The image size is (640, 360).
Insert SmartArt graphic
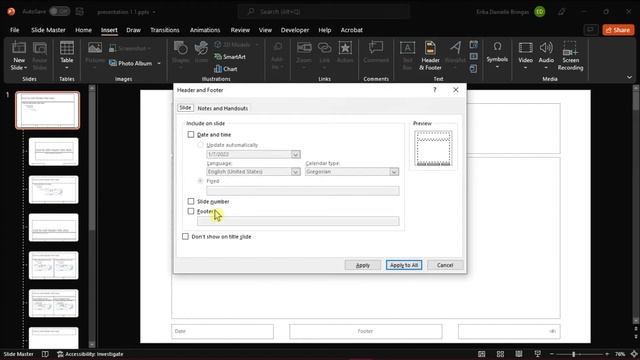pos(230,57)
